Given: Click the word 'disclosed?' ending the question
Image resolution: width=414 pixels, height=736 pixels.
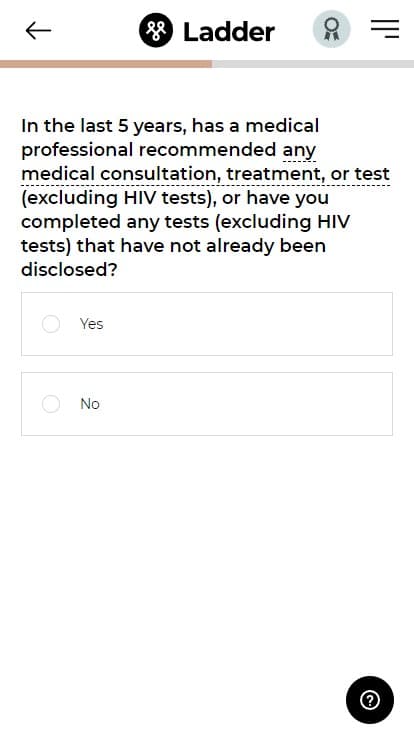Looking at the screenshot, I should click(69, 269).
